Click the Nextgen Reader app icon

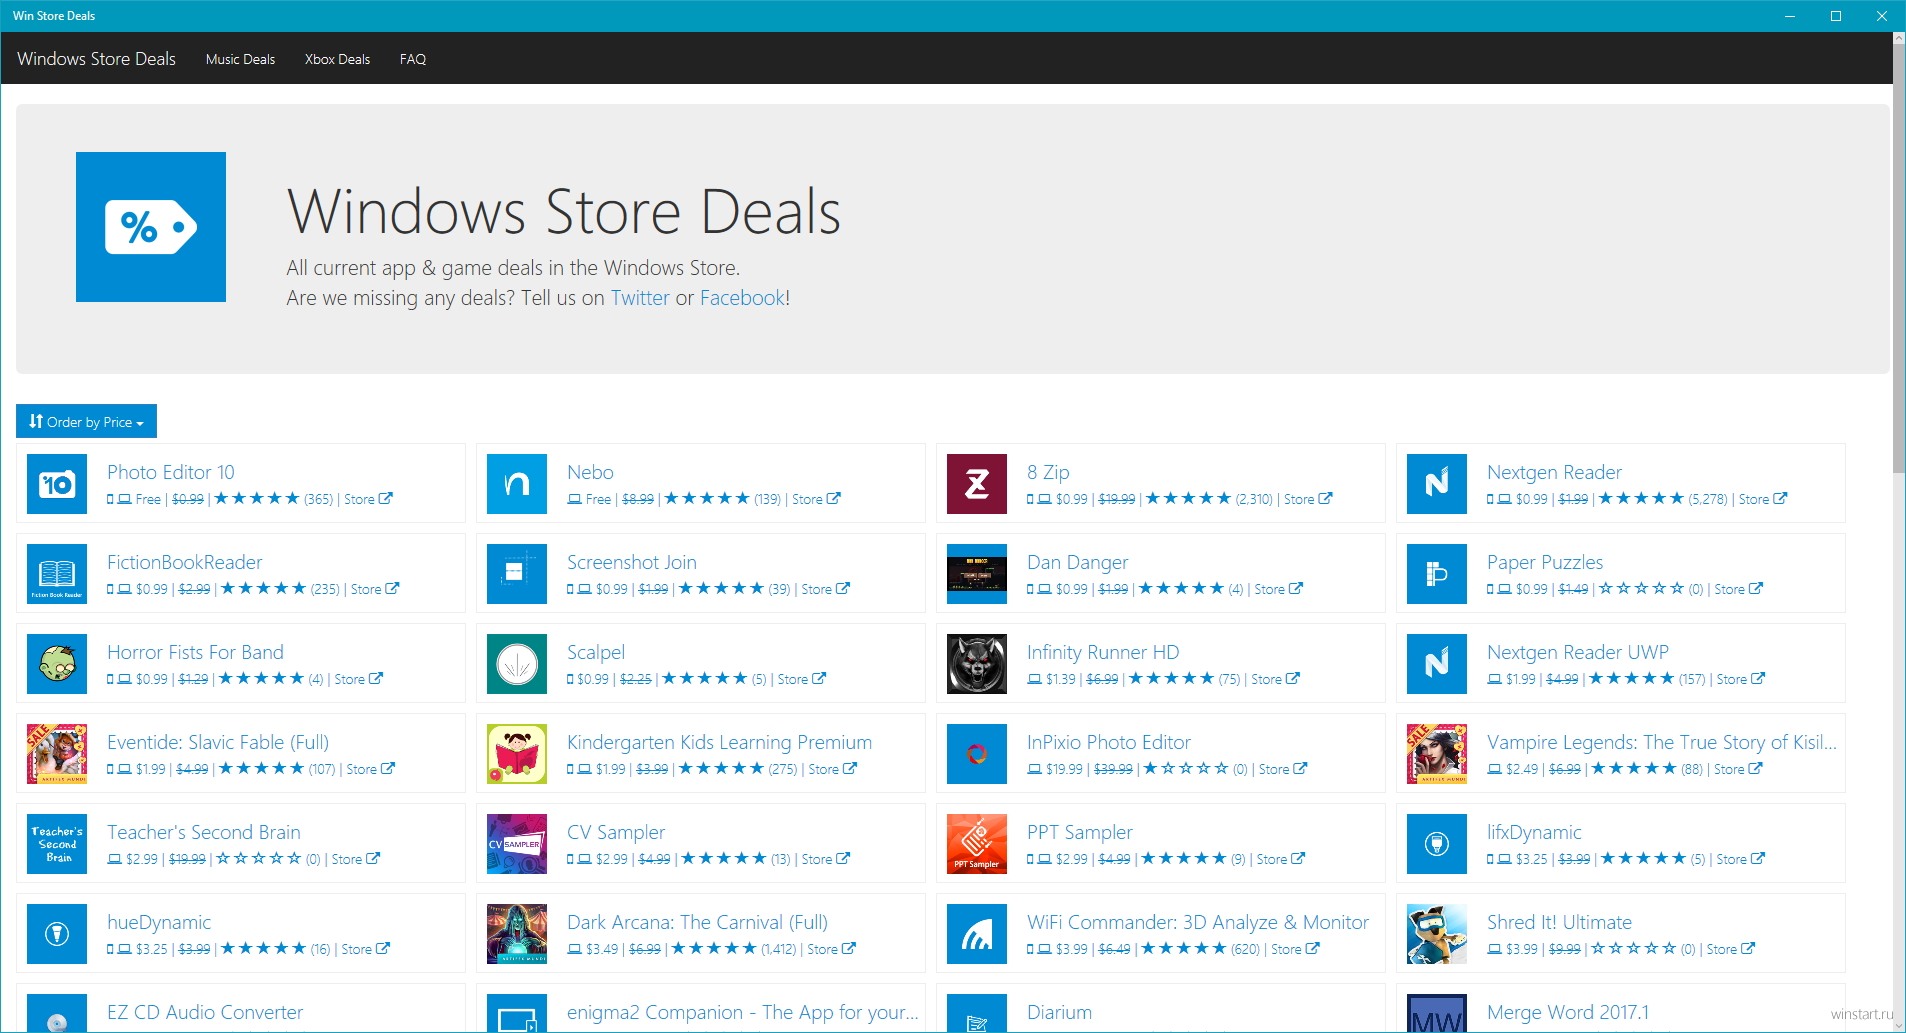click(1437, 484)
